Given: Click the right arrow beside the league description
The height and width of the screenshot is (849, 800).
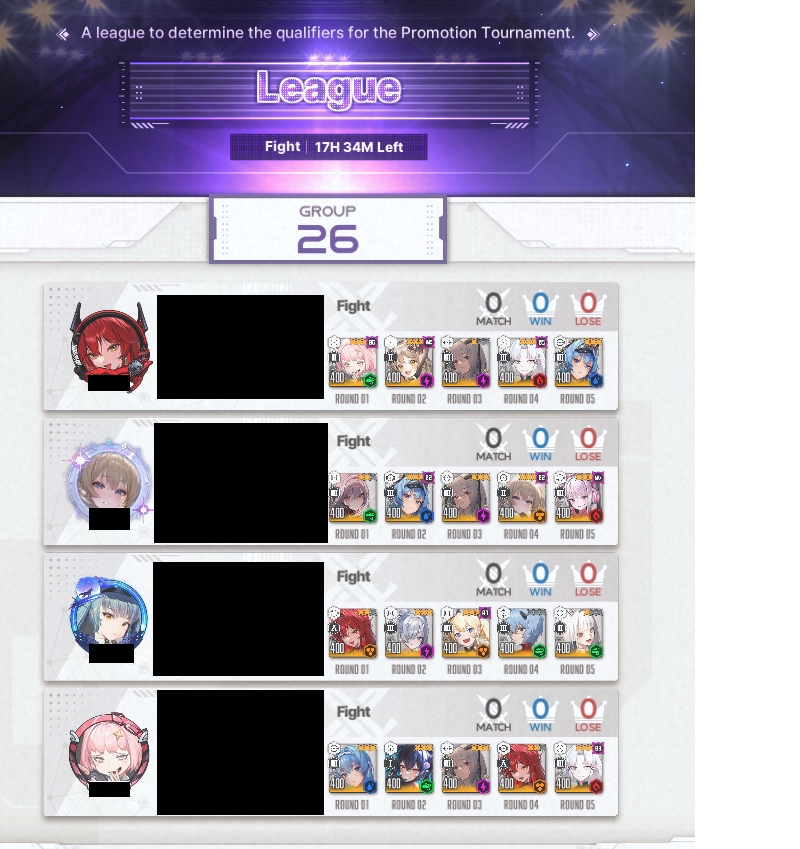Looking at the screenshot, I should (x=593, y=34).
